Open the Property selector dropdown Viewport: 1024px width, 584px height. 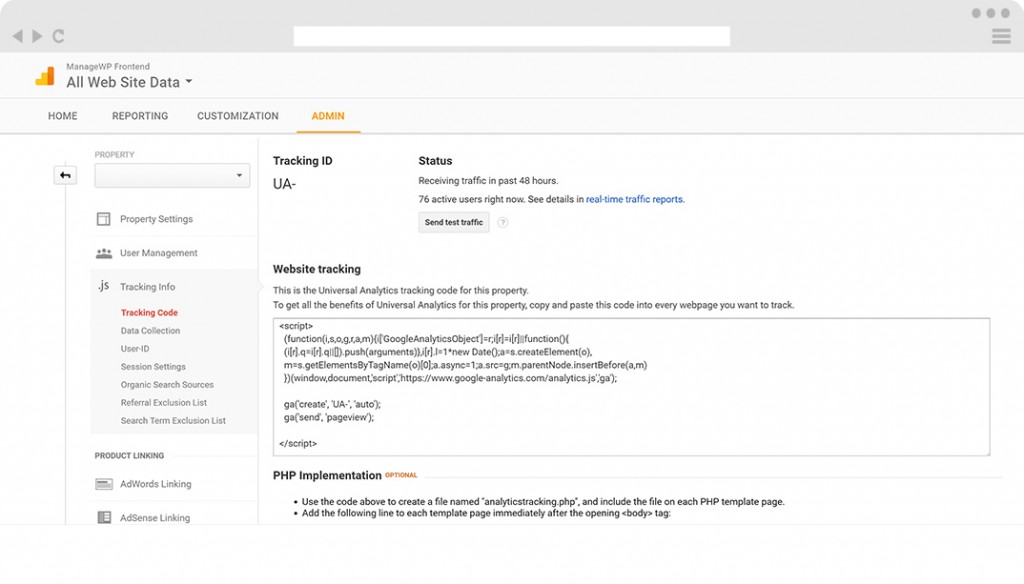coord(172,176)
